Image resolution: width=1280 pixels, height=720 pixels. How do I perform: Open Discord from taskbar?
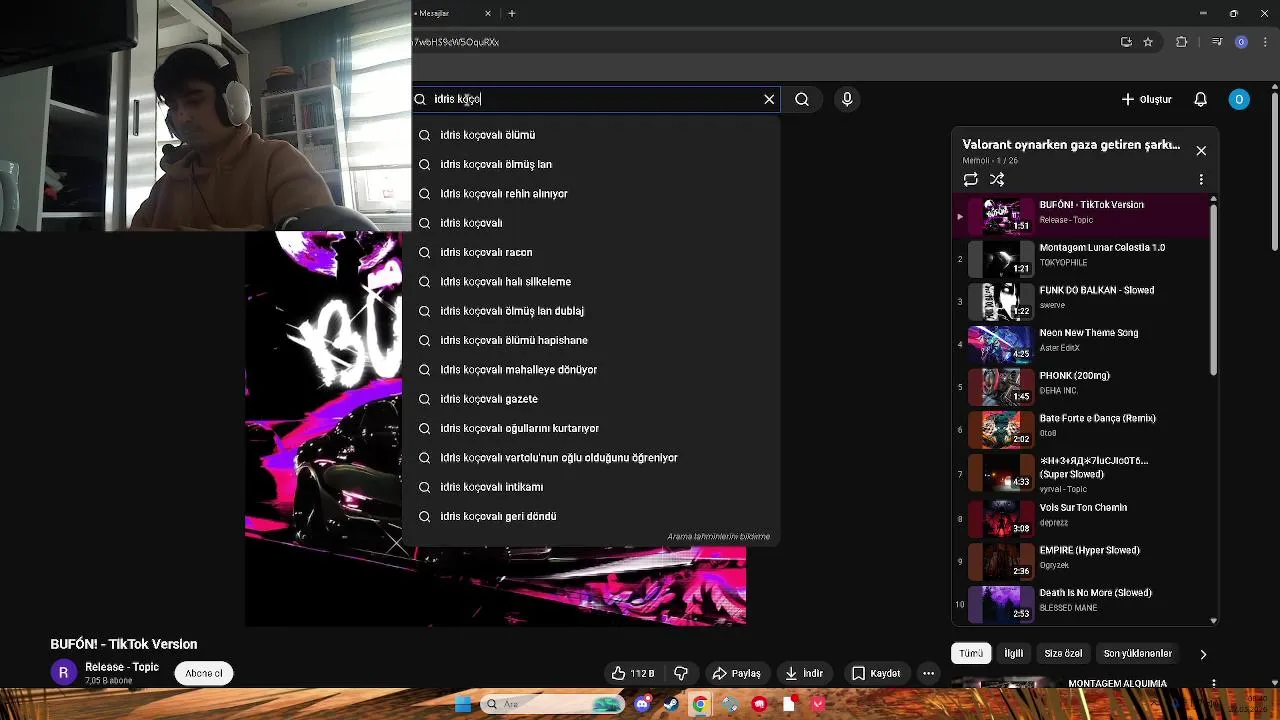(x=642, y=704)
